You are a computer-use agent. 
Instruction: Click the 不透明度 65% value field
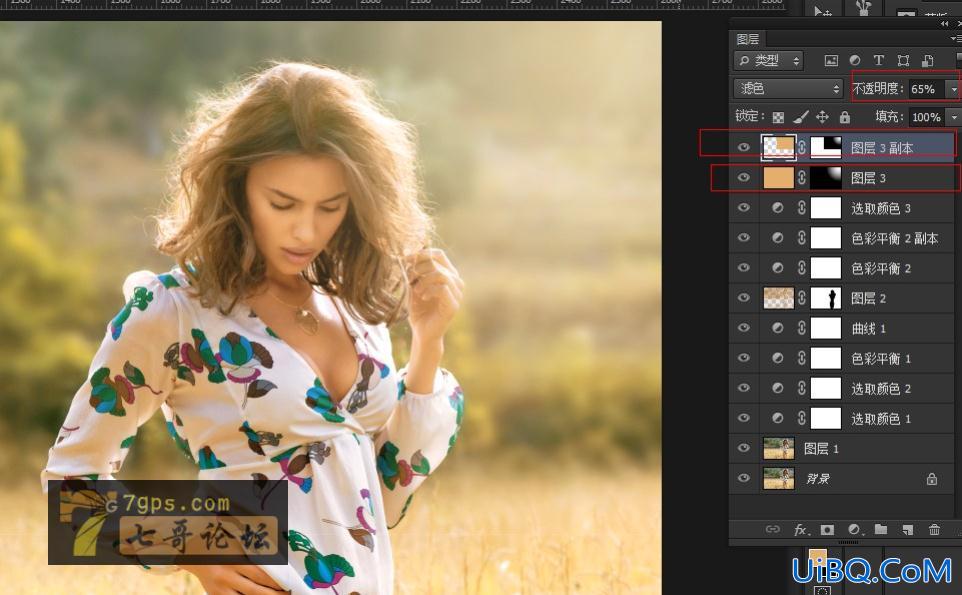(x=928, y=89)
